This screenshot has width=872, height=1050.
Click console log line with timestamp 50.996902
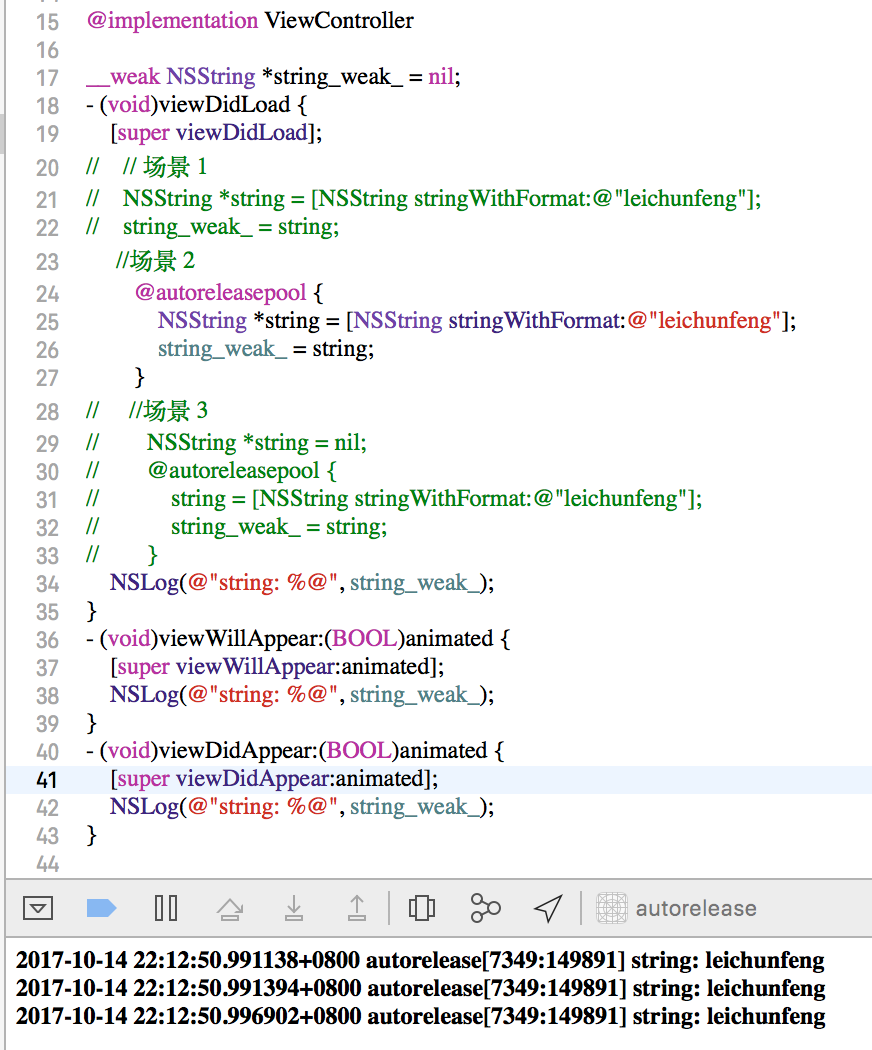[x=421, y=1017]
